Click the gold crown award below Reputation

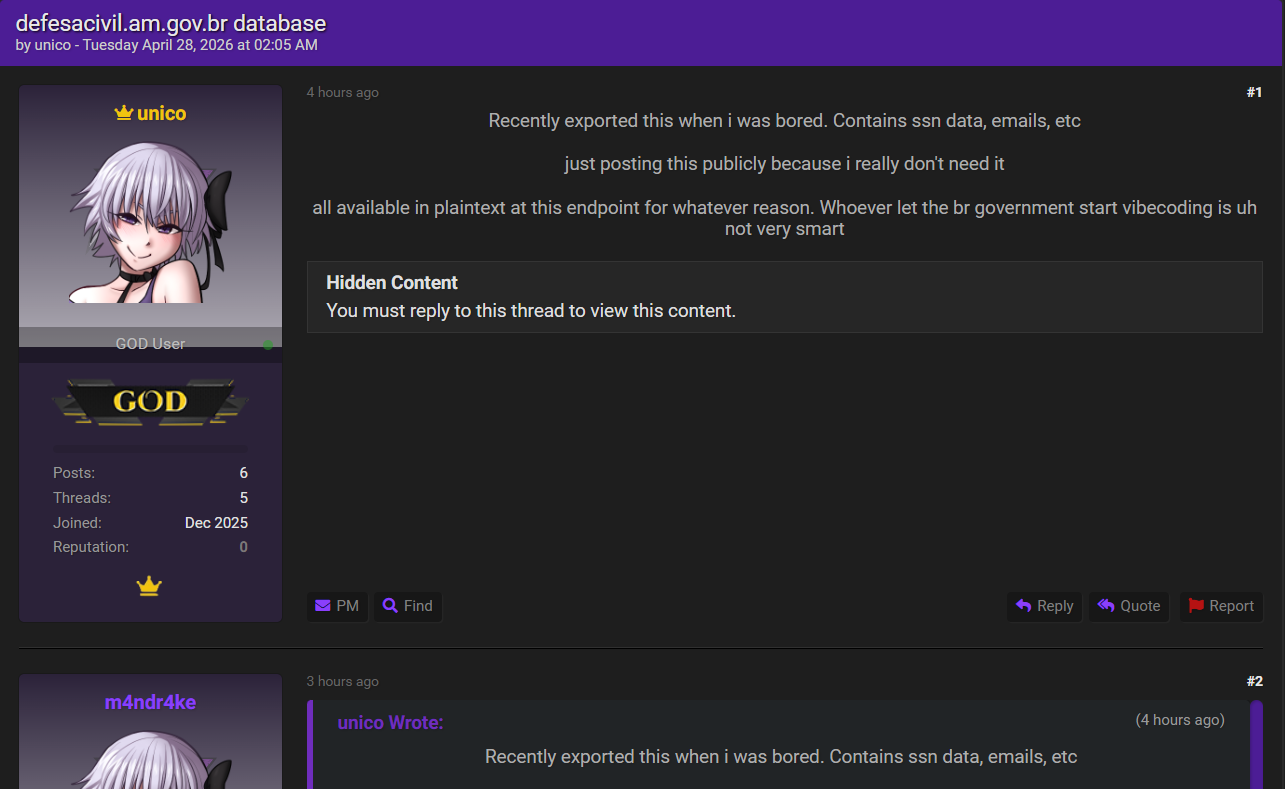coord(149,586)
